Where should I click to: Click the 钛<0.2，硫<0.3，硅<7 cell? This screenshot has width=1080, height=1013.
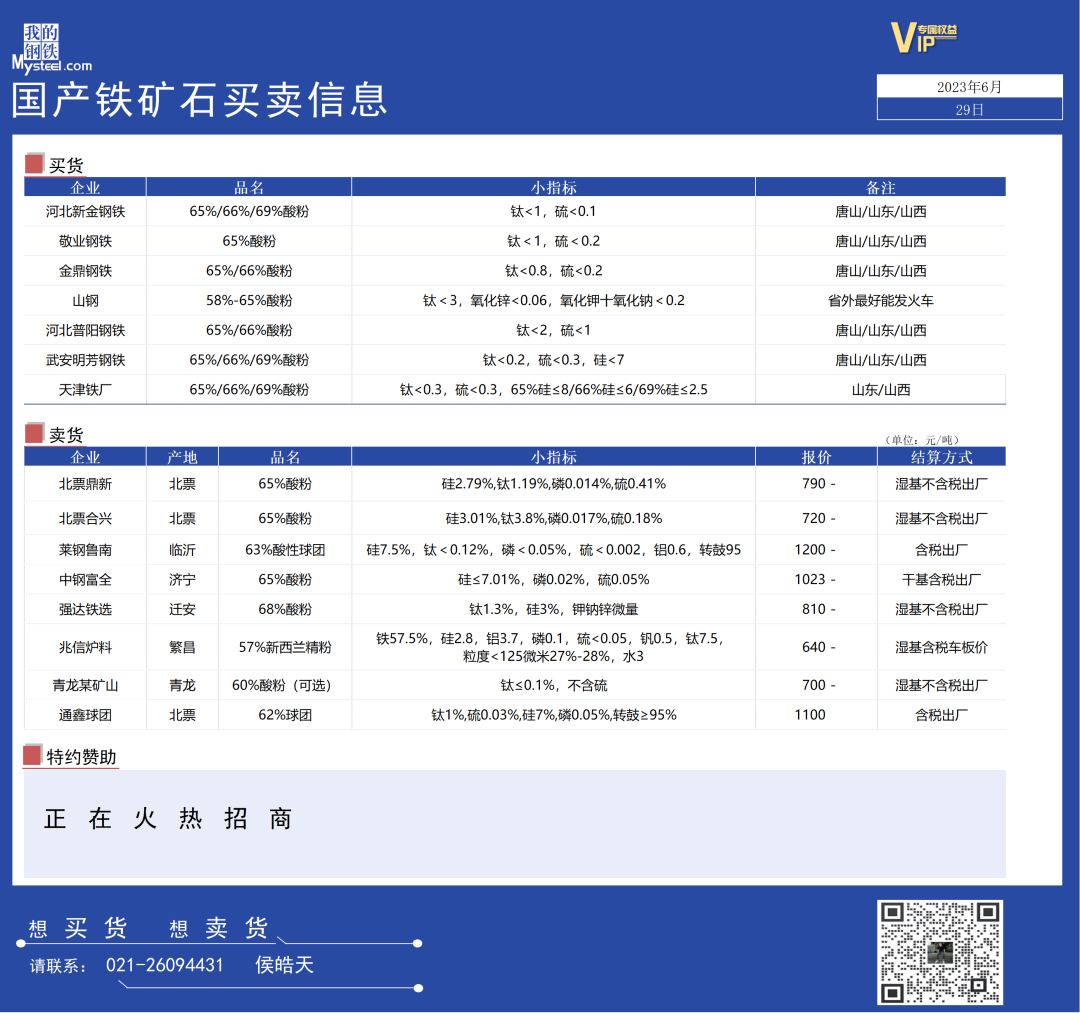point(553,359)
